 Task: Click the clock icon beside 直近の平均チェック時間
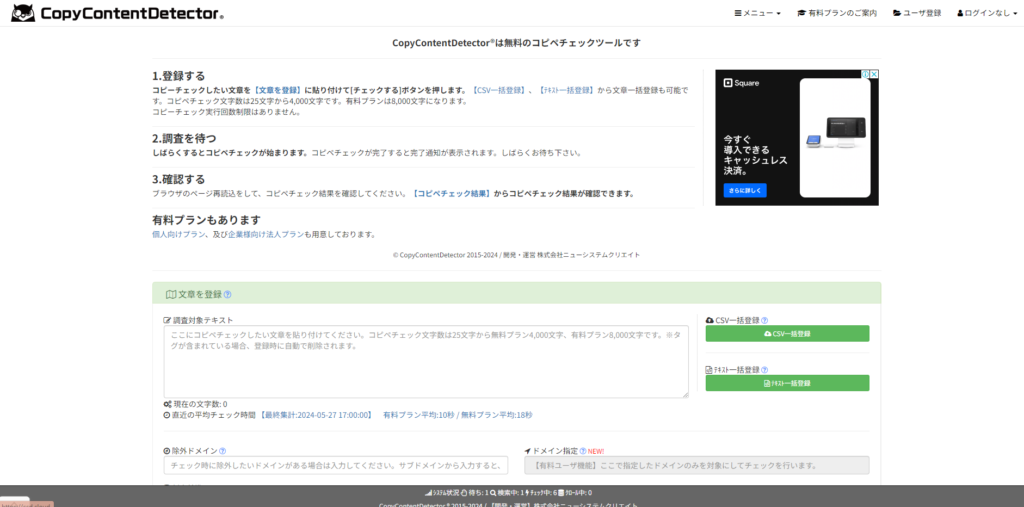pos(167,415)
